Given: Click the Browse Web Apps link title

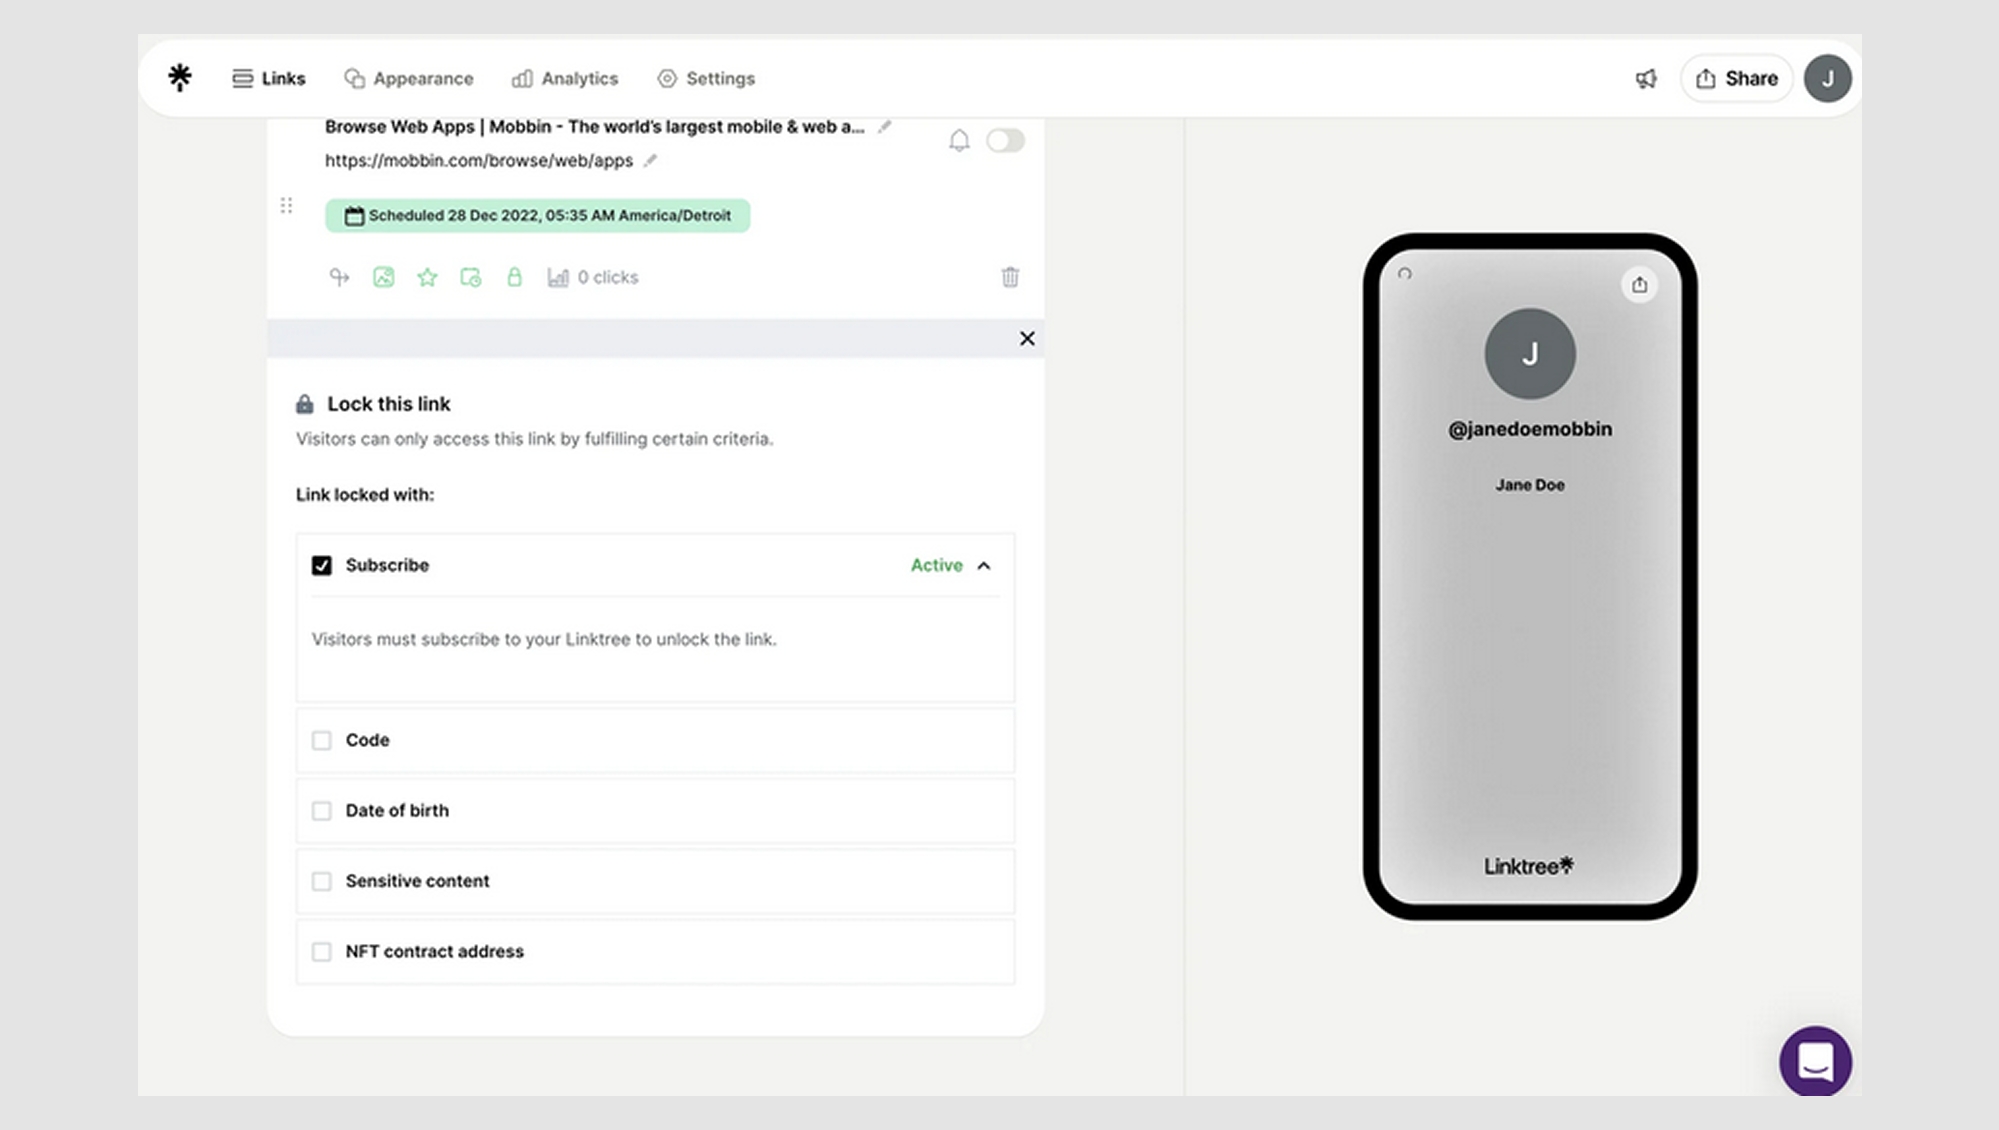Looking at the screenshot, I should [595, 127].
